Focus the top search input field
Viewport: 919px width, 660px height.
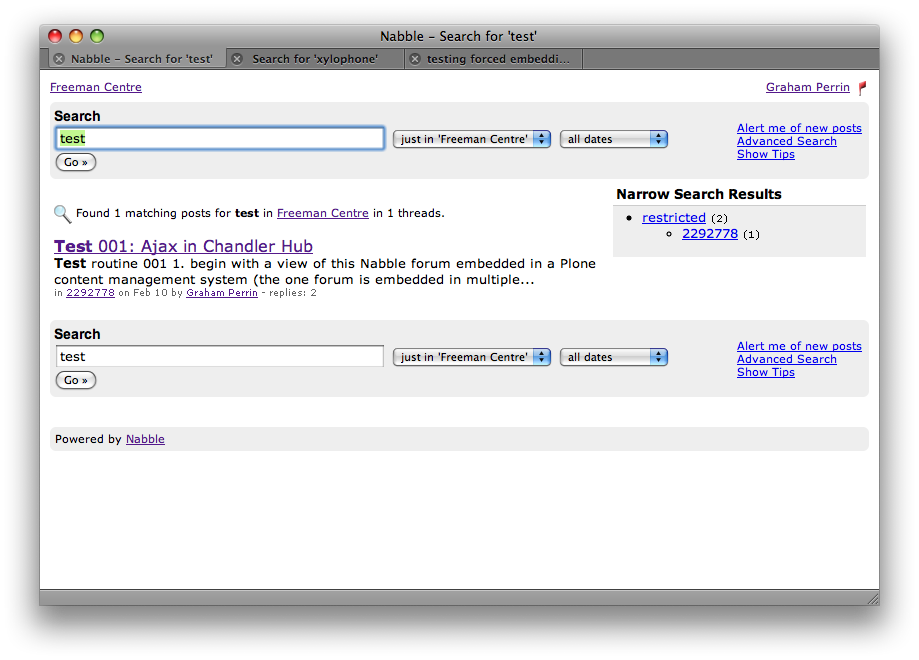[220, 139]
